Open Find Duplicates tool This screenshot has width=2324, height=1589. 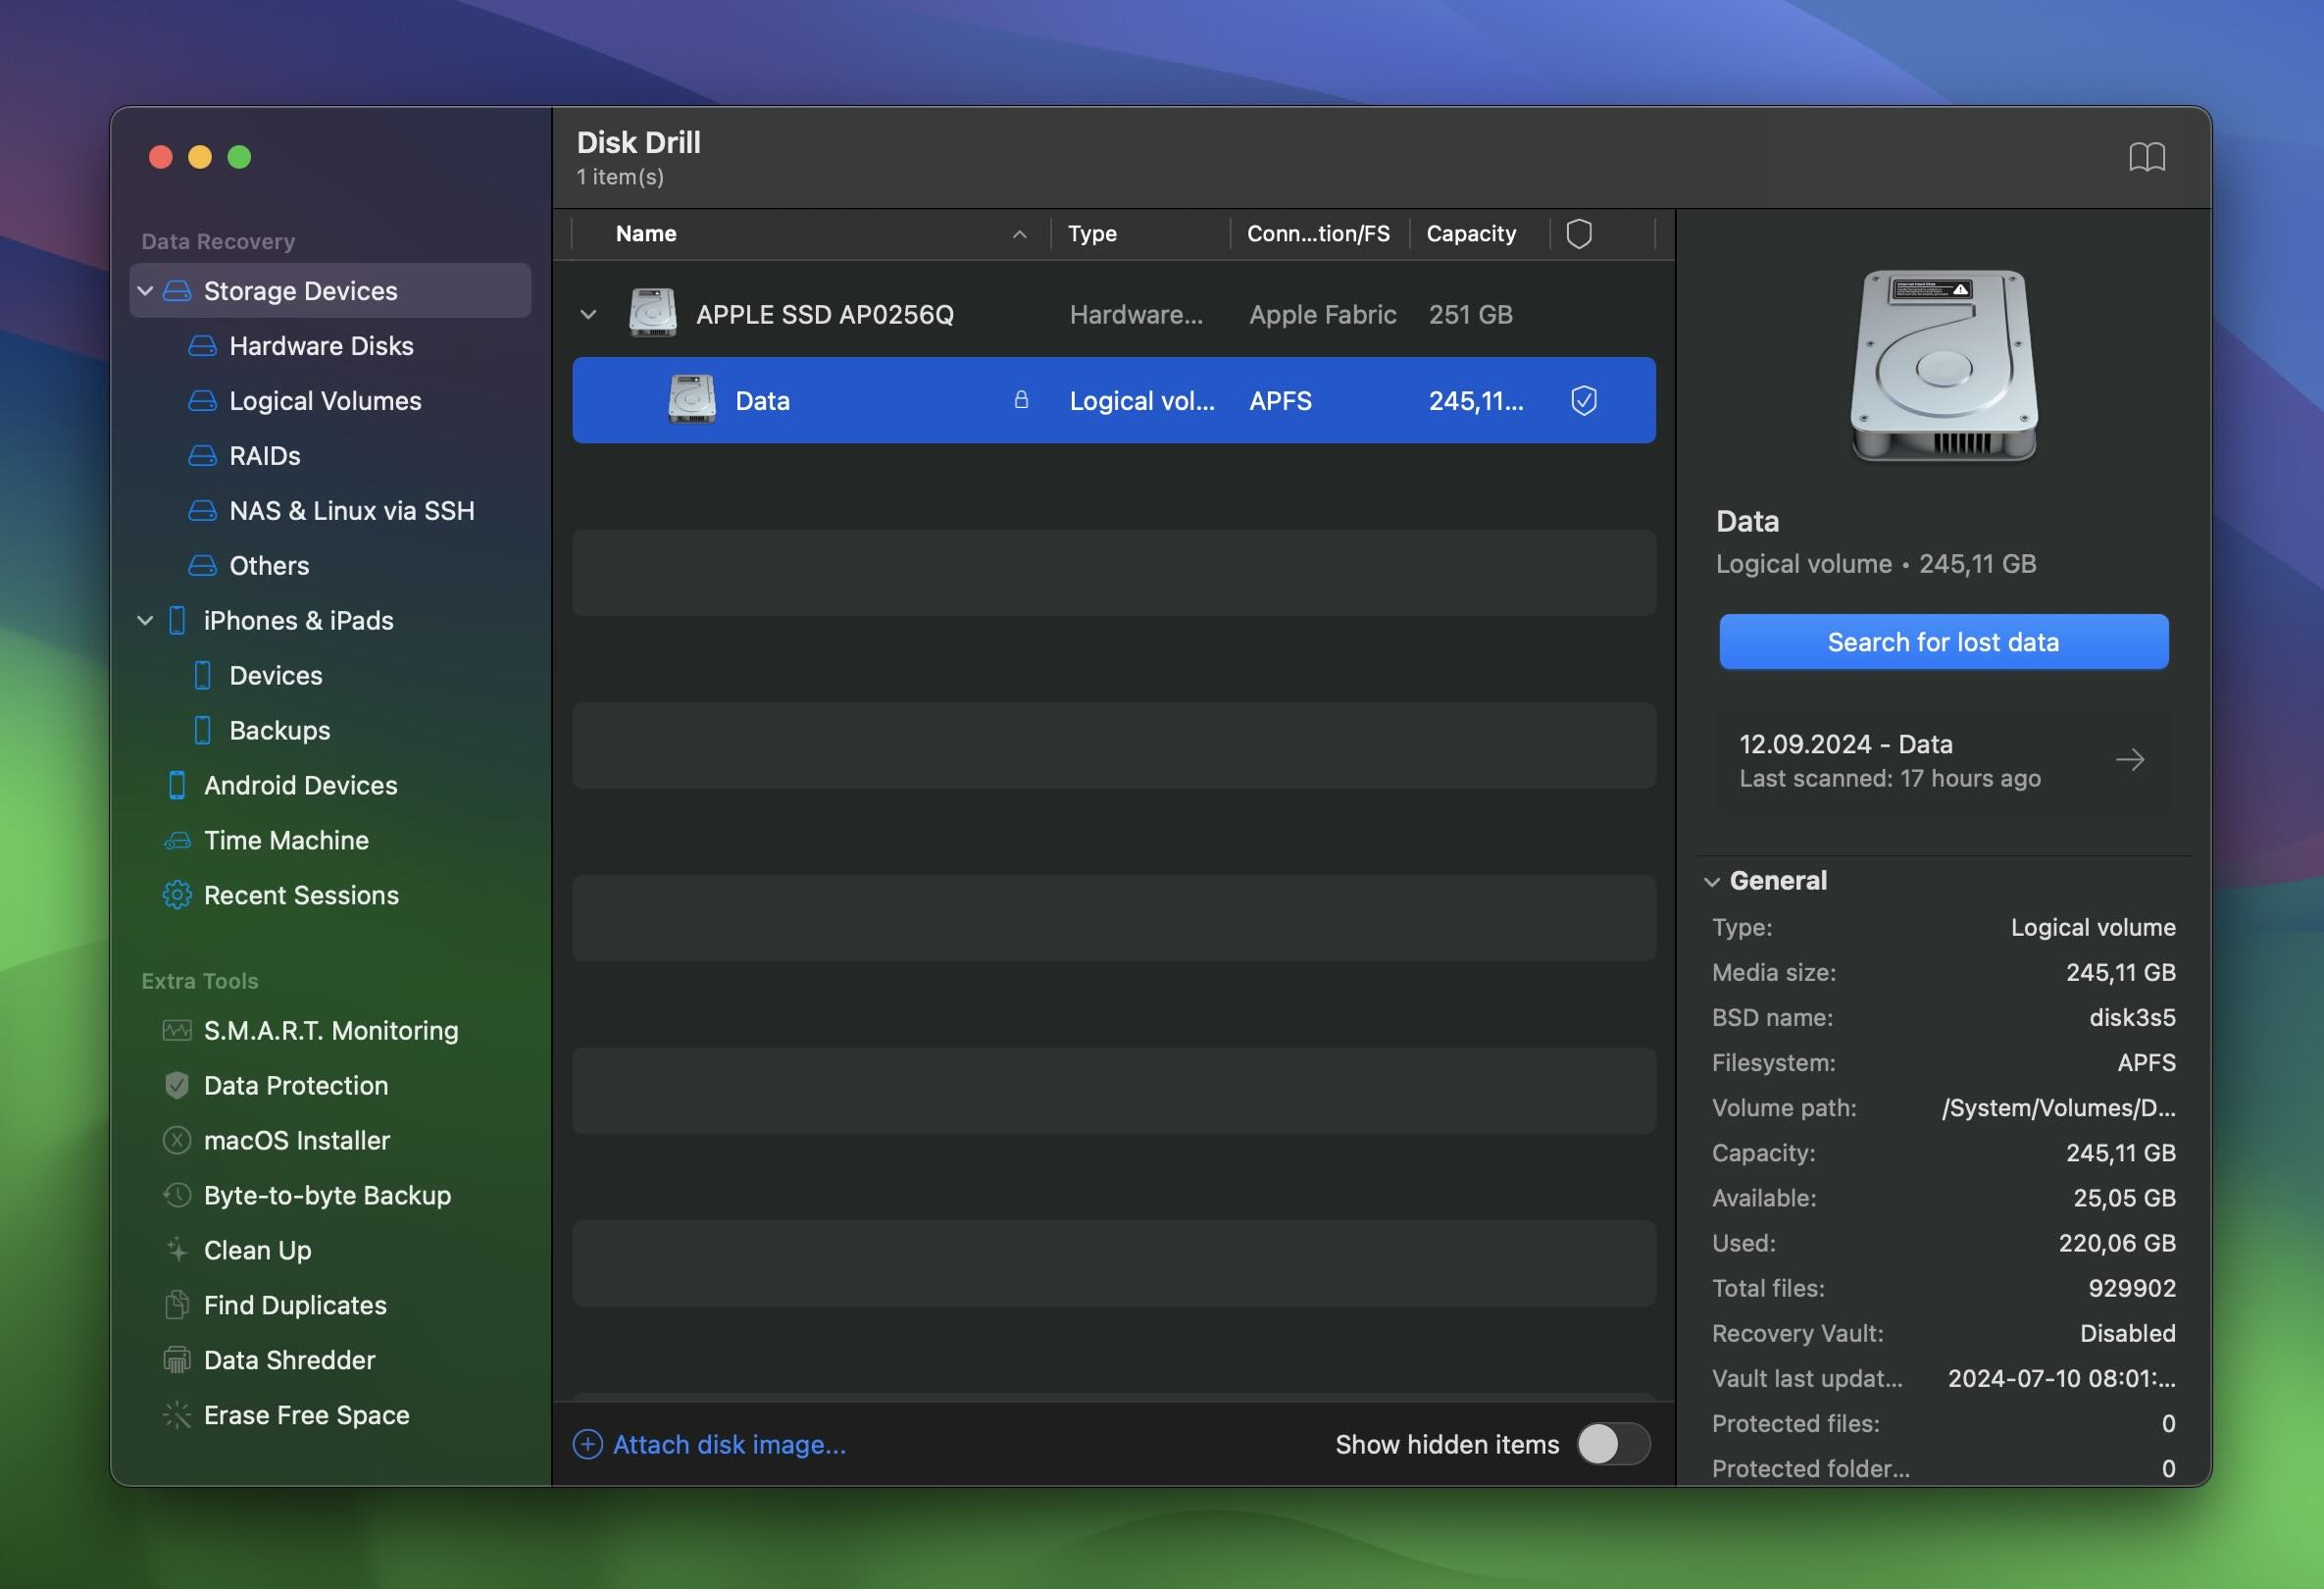point(295,1305)
